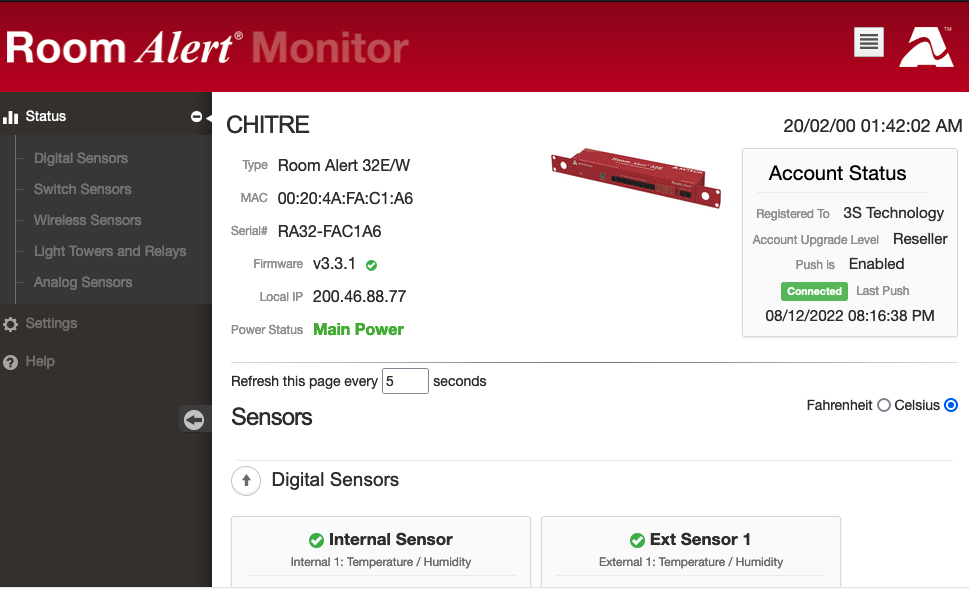
Task: Click the Ext Sensor 1 green check icon
Action: point(637,540)
